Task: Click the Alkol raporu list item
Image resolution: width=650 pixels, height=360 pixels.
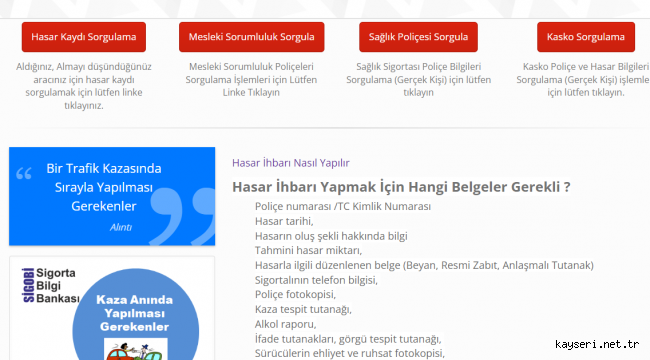Action: [x=286, y=324]
